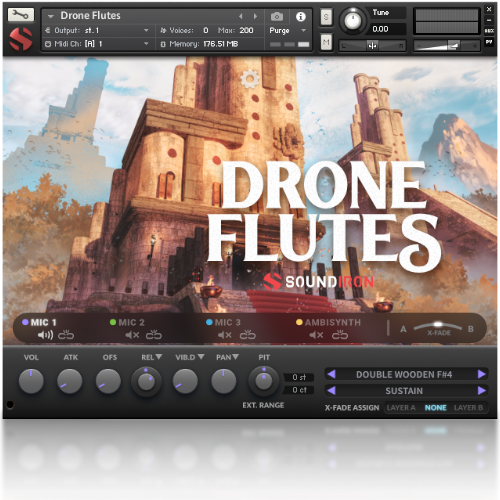
Task: Click the Max voices value 200
Action: coord(246,30)
